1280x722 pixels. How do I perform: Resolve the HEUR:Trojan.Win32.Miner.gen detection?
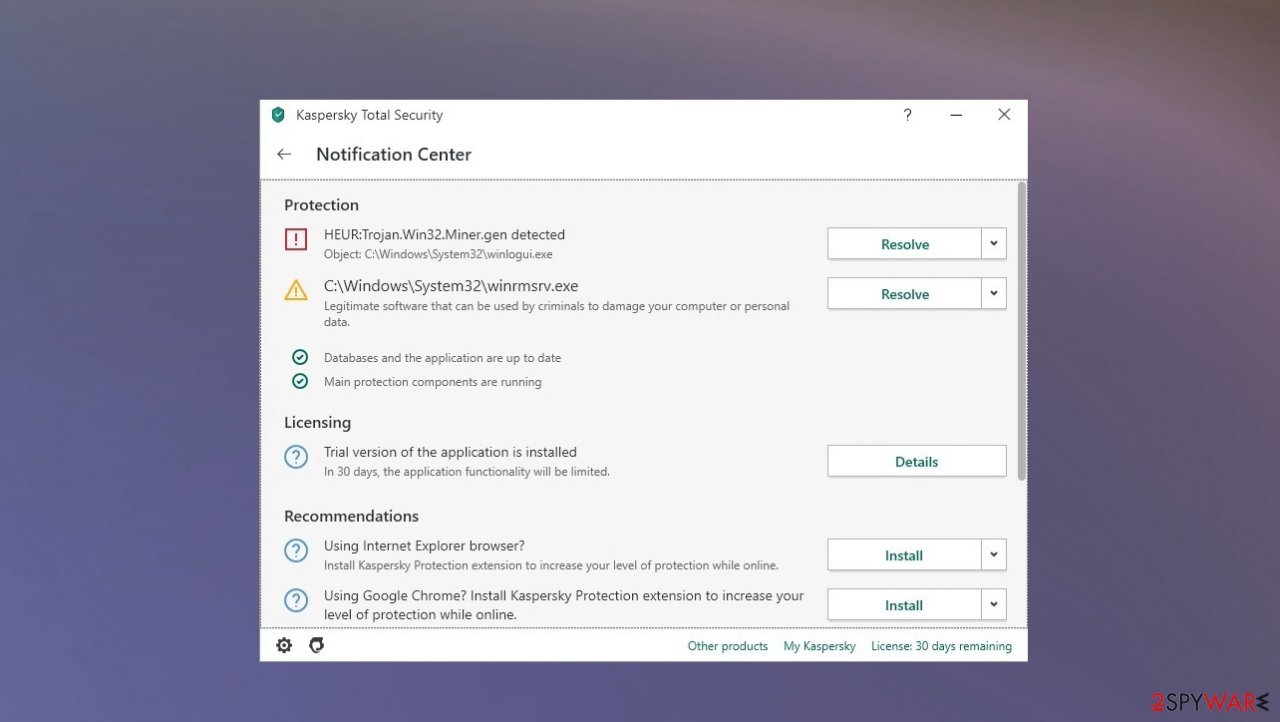(904, 244)
